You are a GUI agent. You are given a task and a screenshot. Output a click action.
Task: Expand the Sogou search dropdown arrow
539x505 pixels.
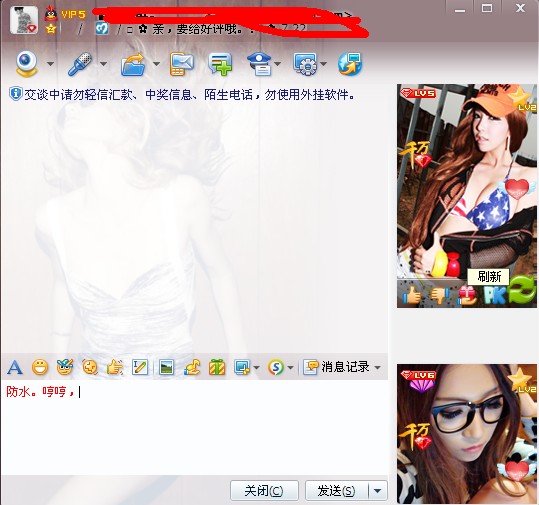click(x=290, y=368)
